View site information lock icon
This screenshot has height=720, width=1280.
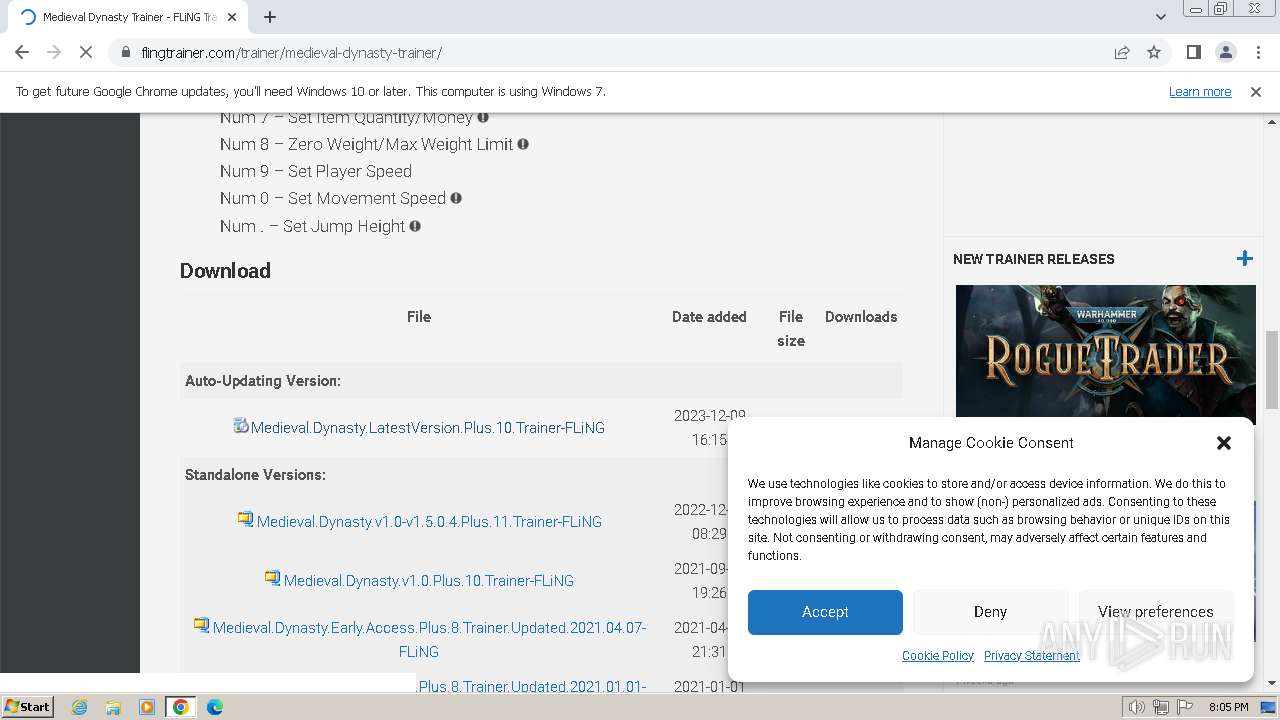click(x=125, y=52)
